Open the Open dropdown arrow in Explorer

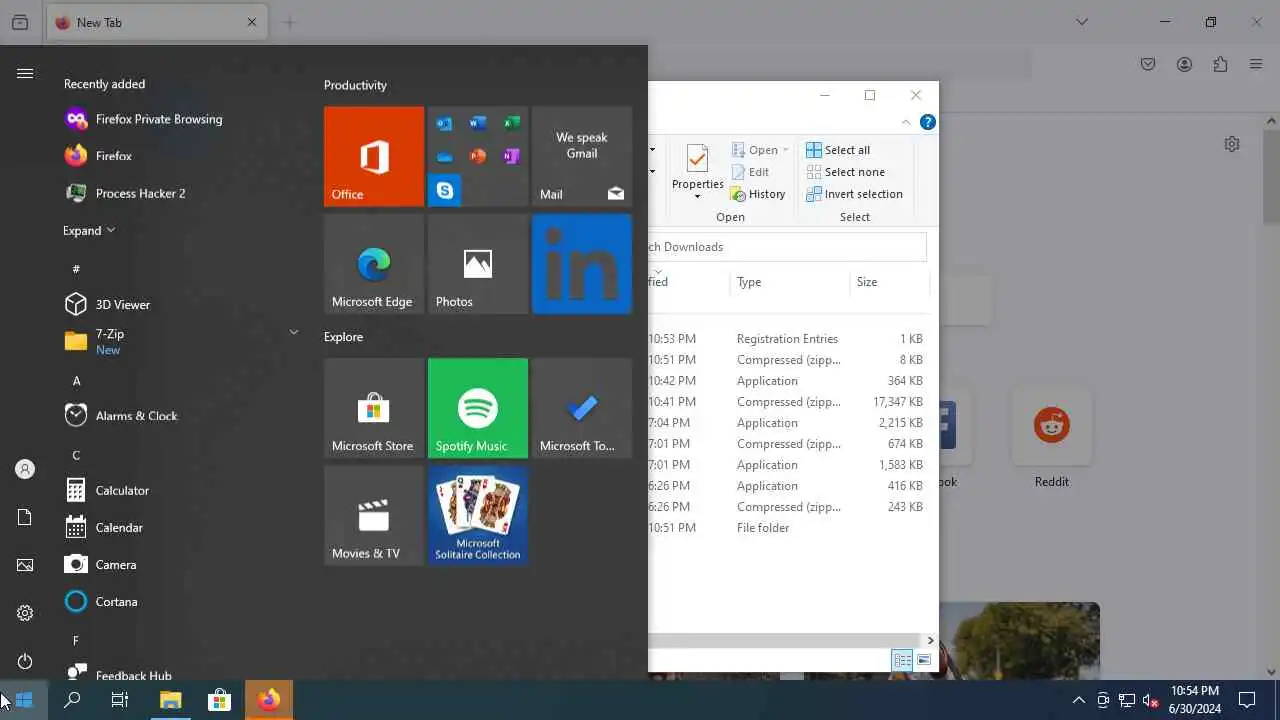click(x=785, y=150)
